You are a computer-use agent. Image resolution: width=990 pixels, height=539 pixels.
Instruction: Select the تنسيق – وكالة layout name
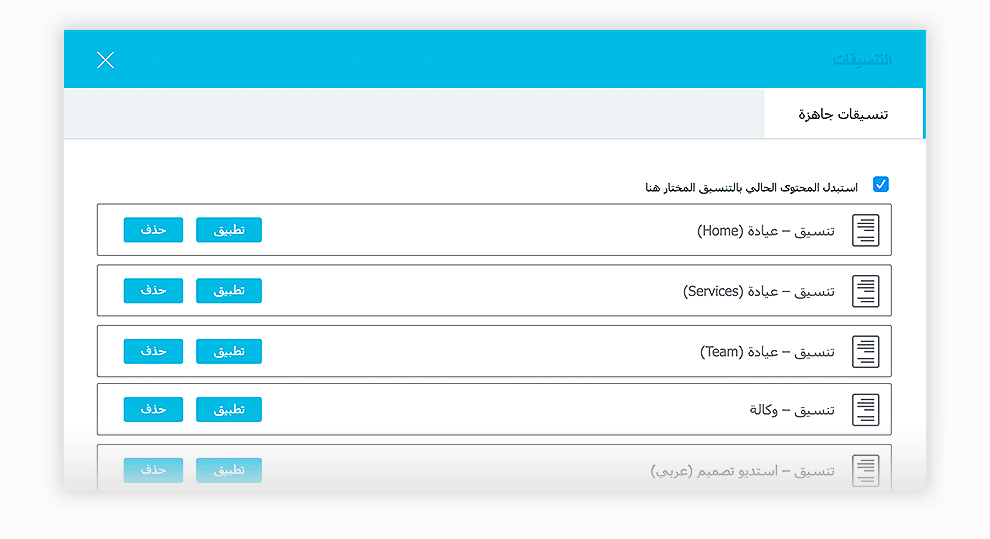792,410
